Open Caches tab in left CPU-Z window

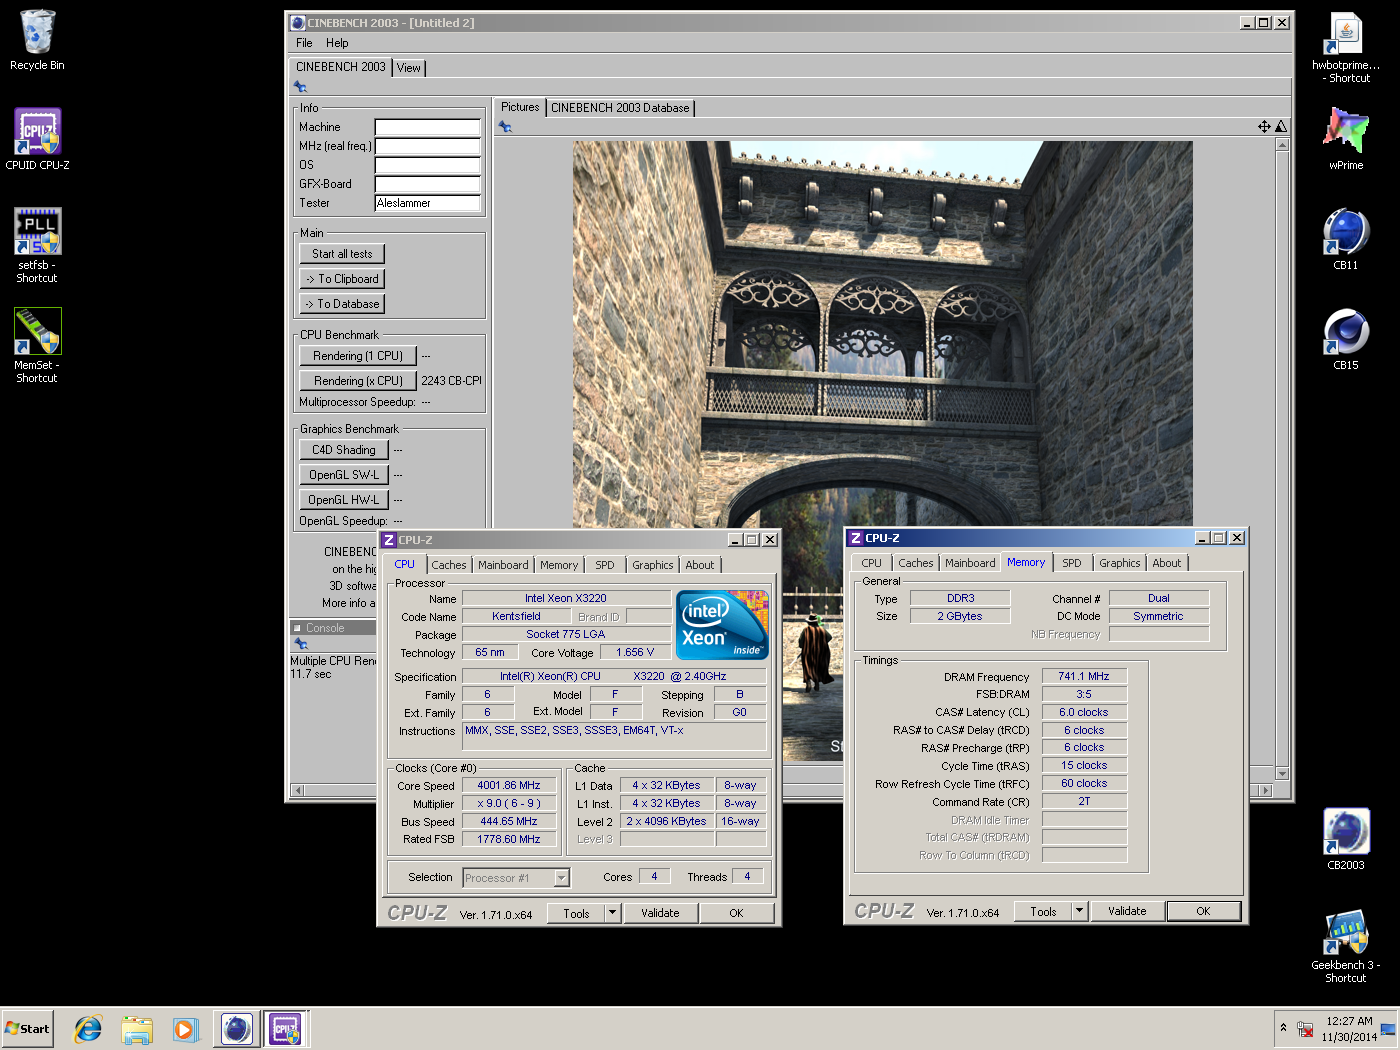click(449, 565)
